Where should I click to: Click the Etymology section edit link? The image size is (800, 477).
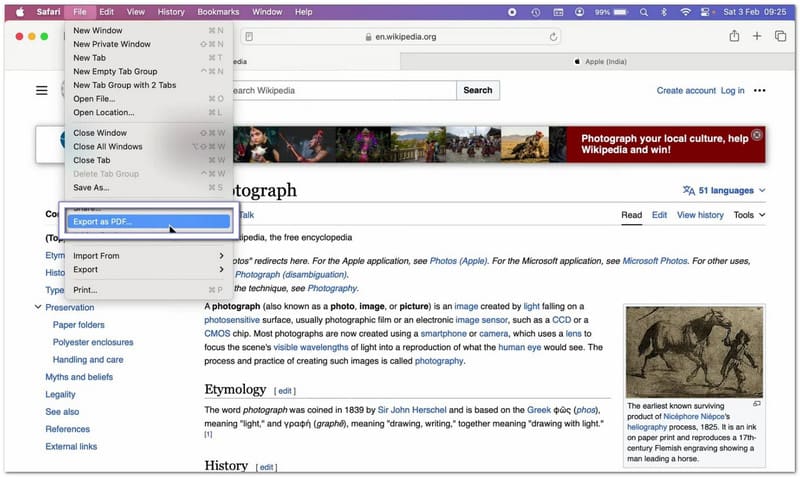pyautogui.click(x=285, y=391)
